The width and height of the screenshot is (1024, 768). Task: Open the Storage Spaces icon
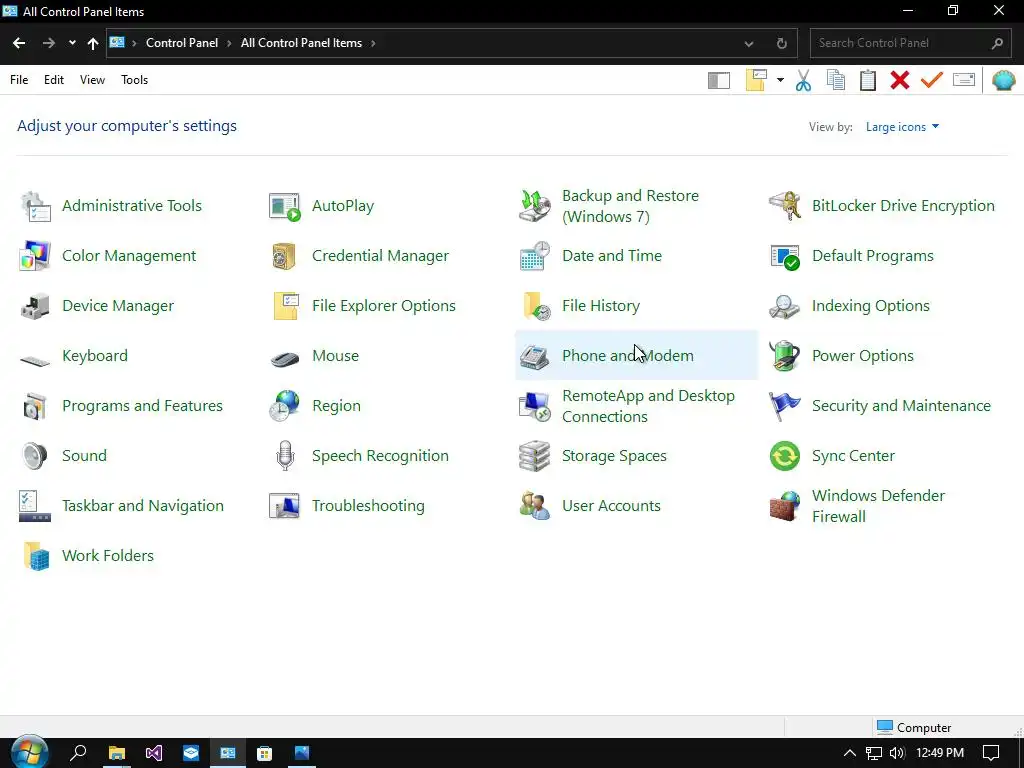click(x=535, y=456)
